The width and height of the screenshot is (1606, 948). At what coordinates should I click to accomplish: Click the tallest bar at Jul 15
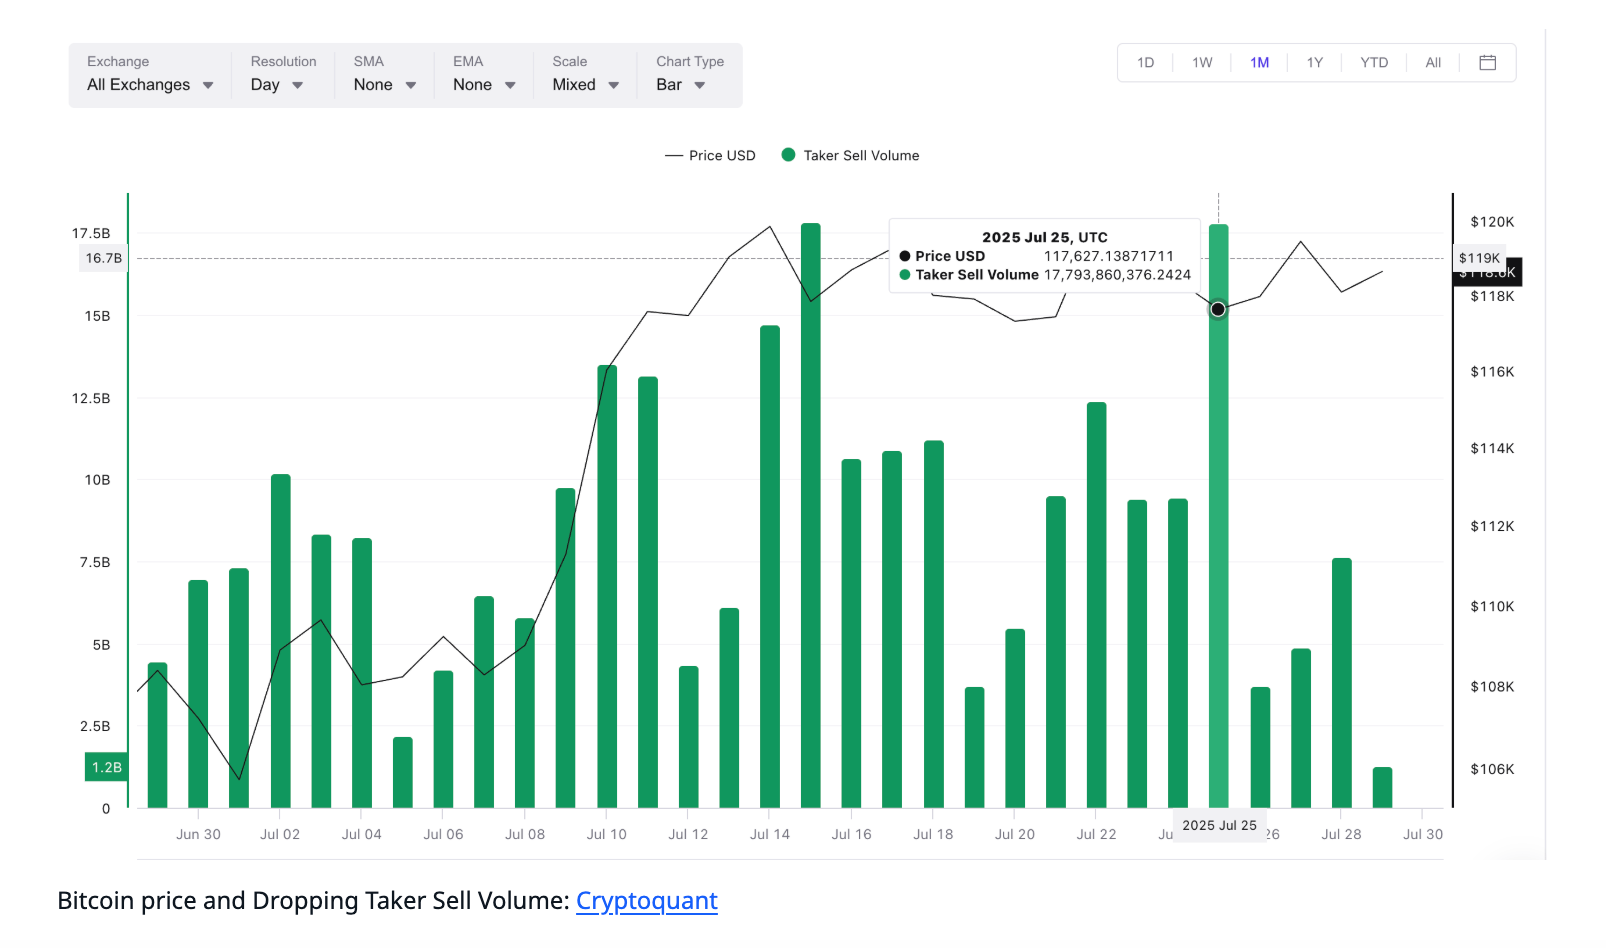pyautogui.click(x=811, y=520)
